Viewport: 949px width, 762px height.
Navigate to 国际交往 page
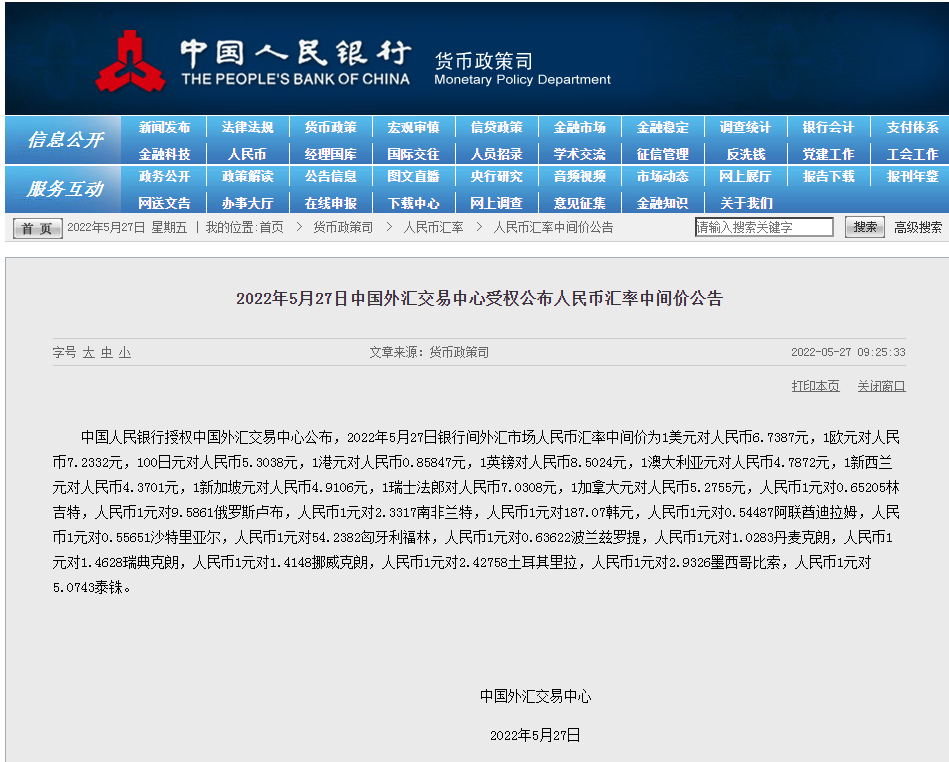click(x=413, y=154)
